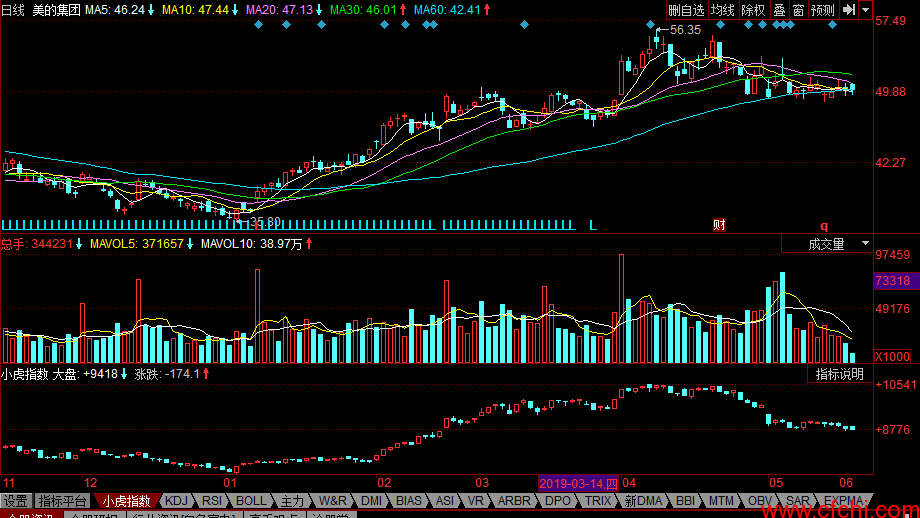Switch to the OBV indicator tab
920x518 pixels.
tap(760, 501)
